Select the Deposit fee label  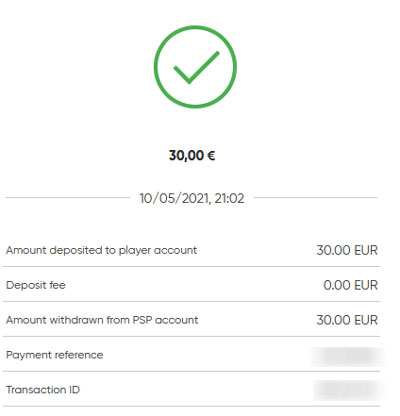pyautogui.click(x=36, y=285)
